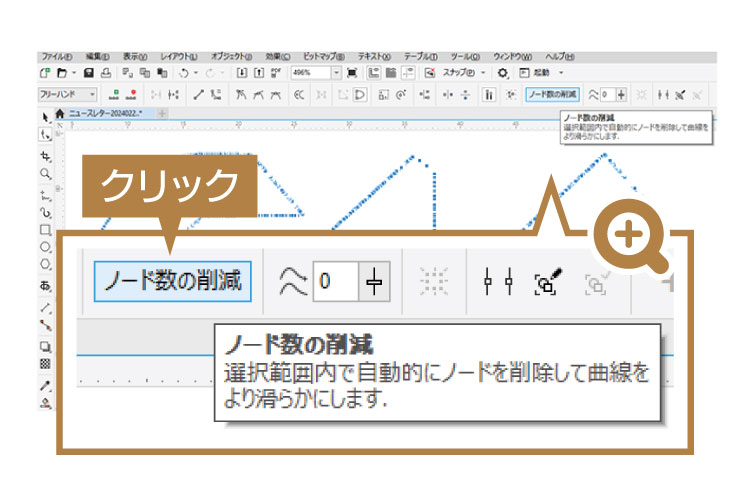Select the Transparency checkerboard tool

[45, 364]
